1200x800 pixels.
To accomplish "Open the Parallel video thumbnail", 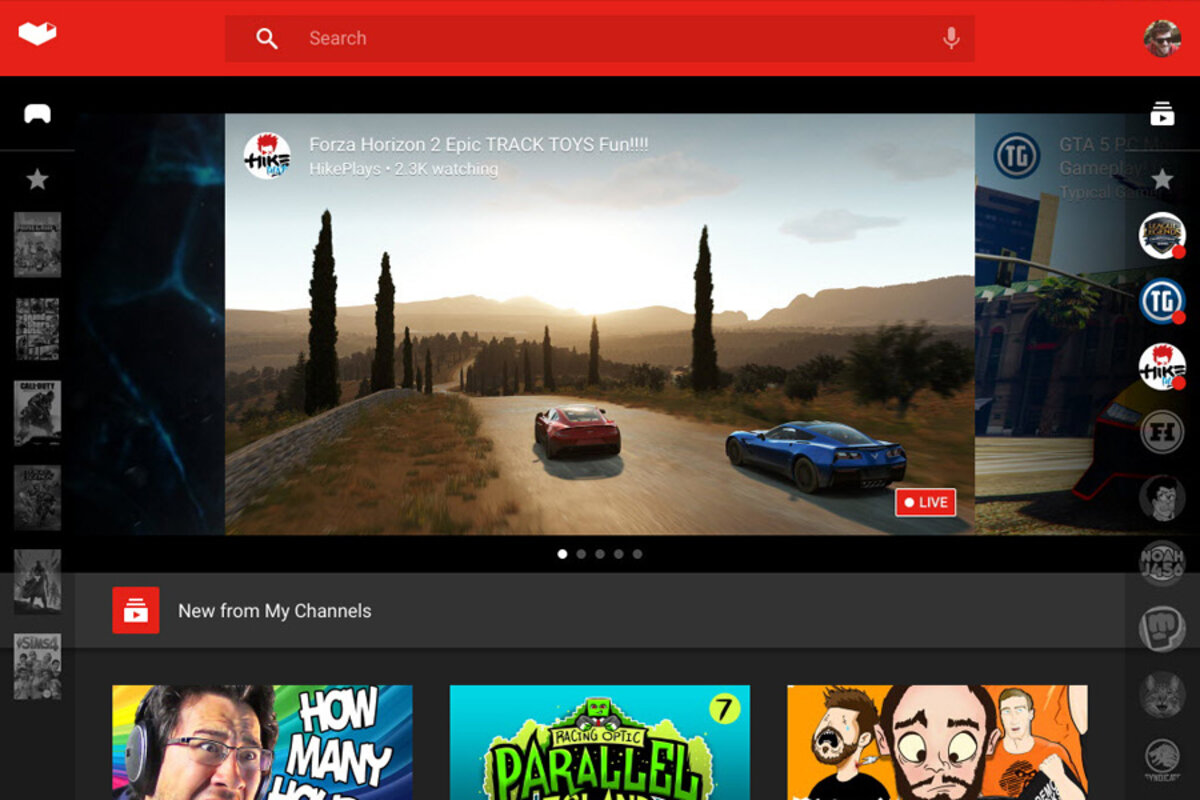I will point(600,742).
